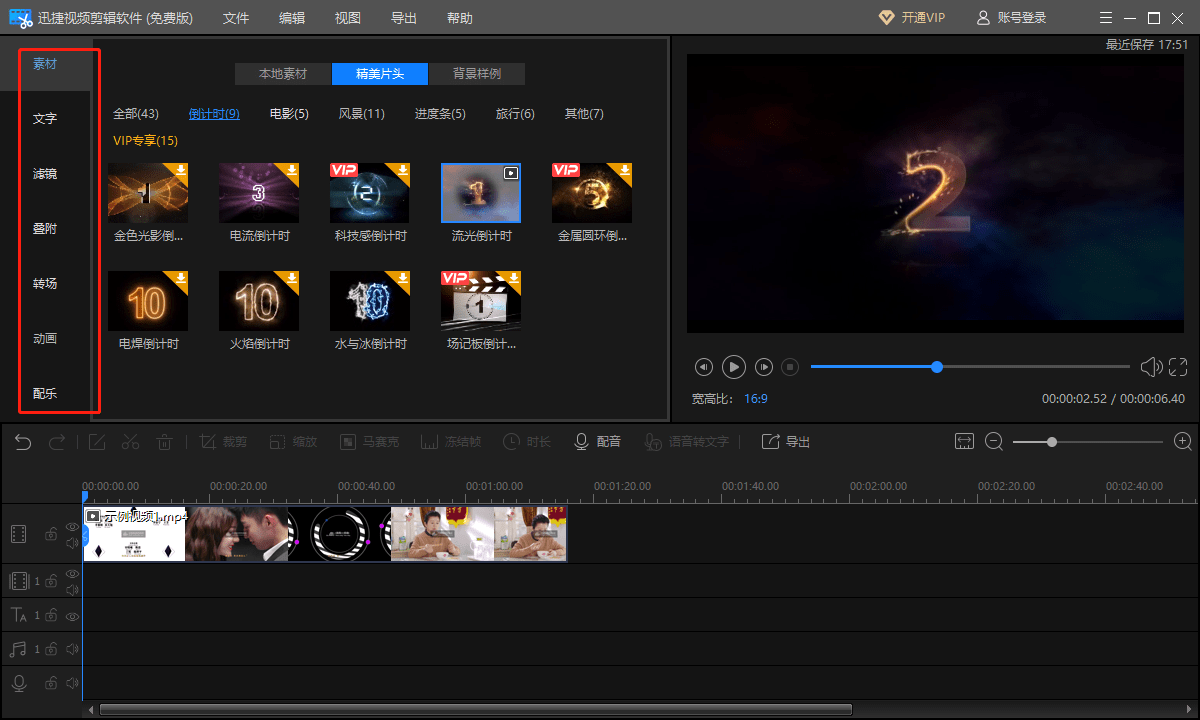Open the 文件 menu
1200x720 pixels.
(236, 18)
